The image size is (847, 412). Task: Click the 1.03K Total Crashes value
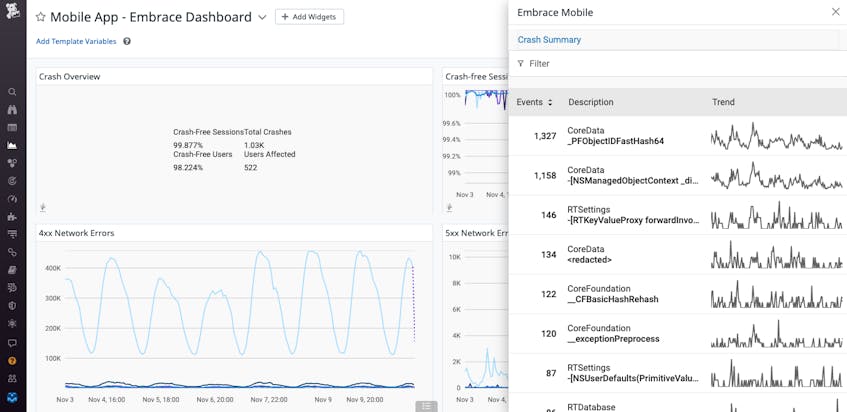(254, 145)
